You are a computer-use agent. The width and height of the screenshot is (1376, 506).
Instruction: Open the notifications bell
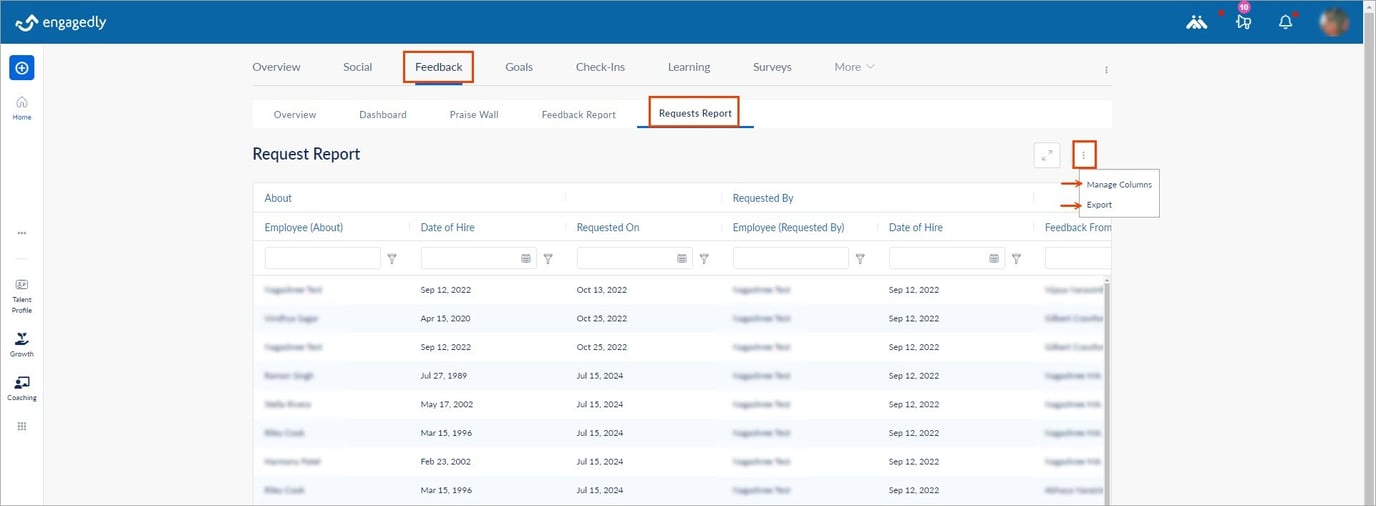[x=1286, y=22]
